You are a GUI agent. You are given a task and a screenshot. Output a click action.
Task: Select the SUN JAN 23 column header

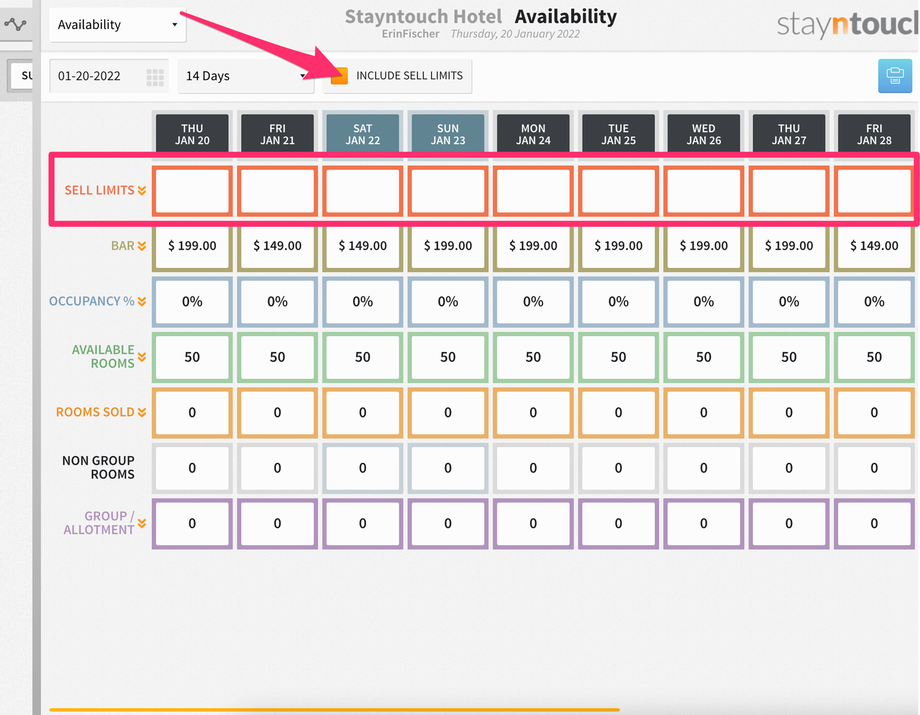448,134
